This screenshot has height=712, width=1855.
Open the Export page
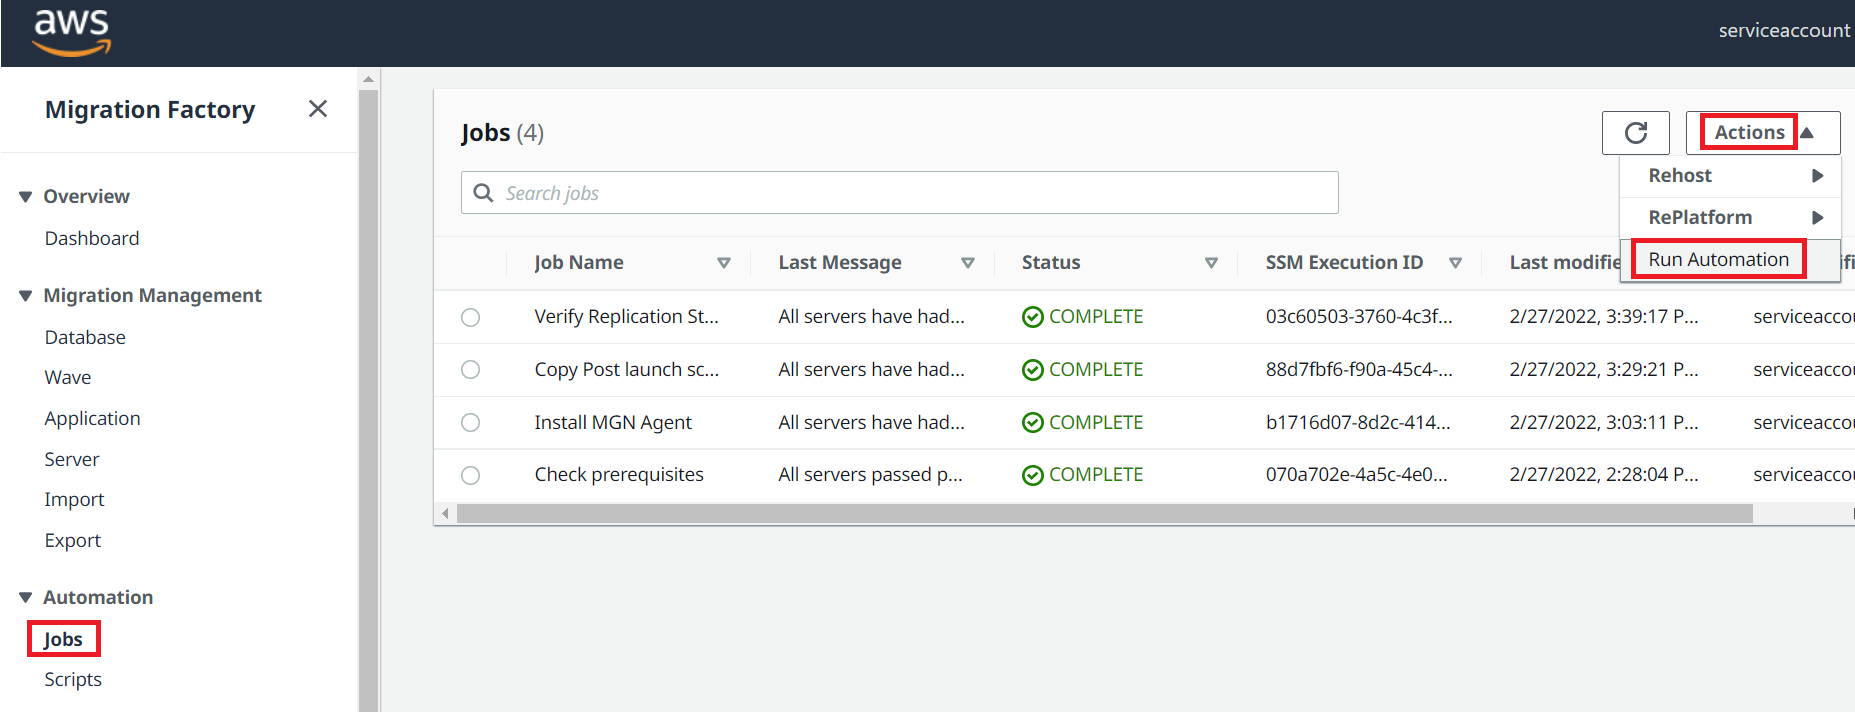pos(73,541)
